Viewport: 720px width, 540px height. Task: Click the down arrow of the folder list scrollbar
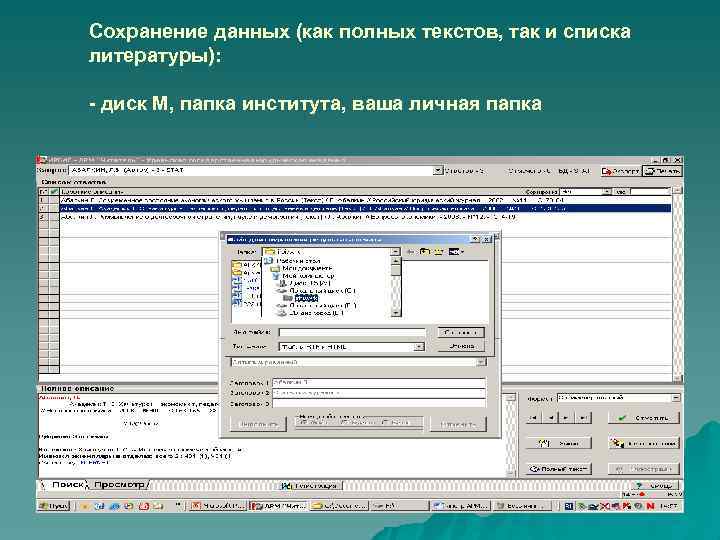click(x=396, y=313)
